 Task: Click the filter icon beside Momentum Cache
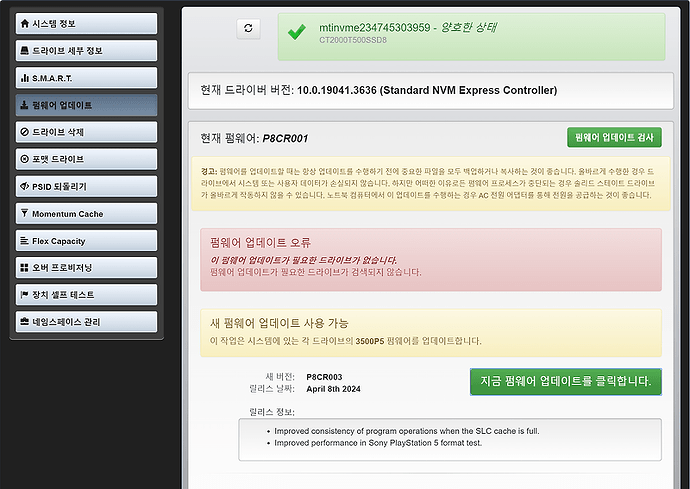(25, 214)
